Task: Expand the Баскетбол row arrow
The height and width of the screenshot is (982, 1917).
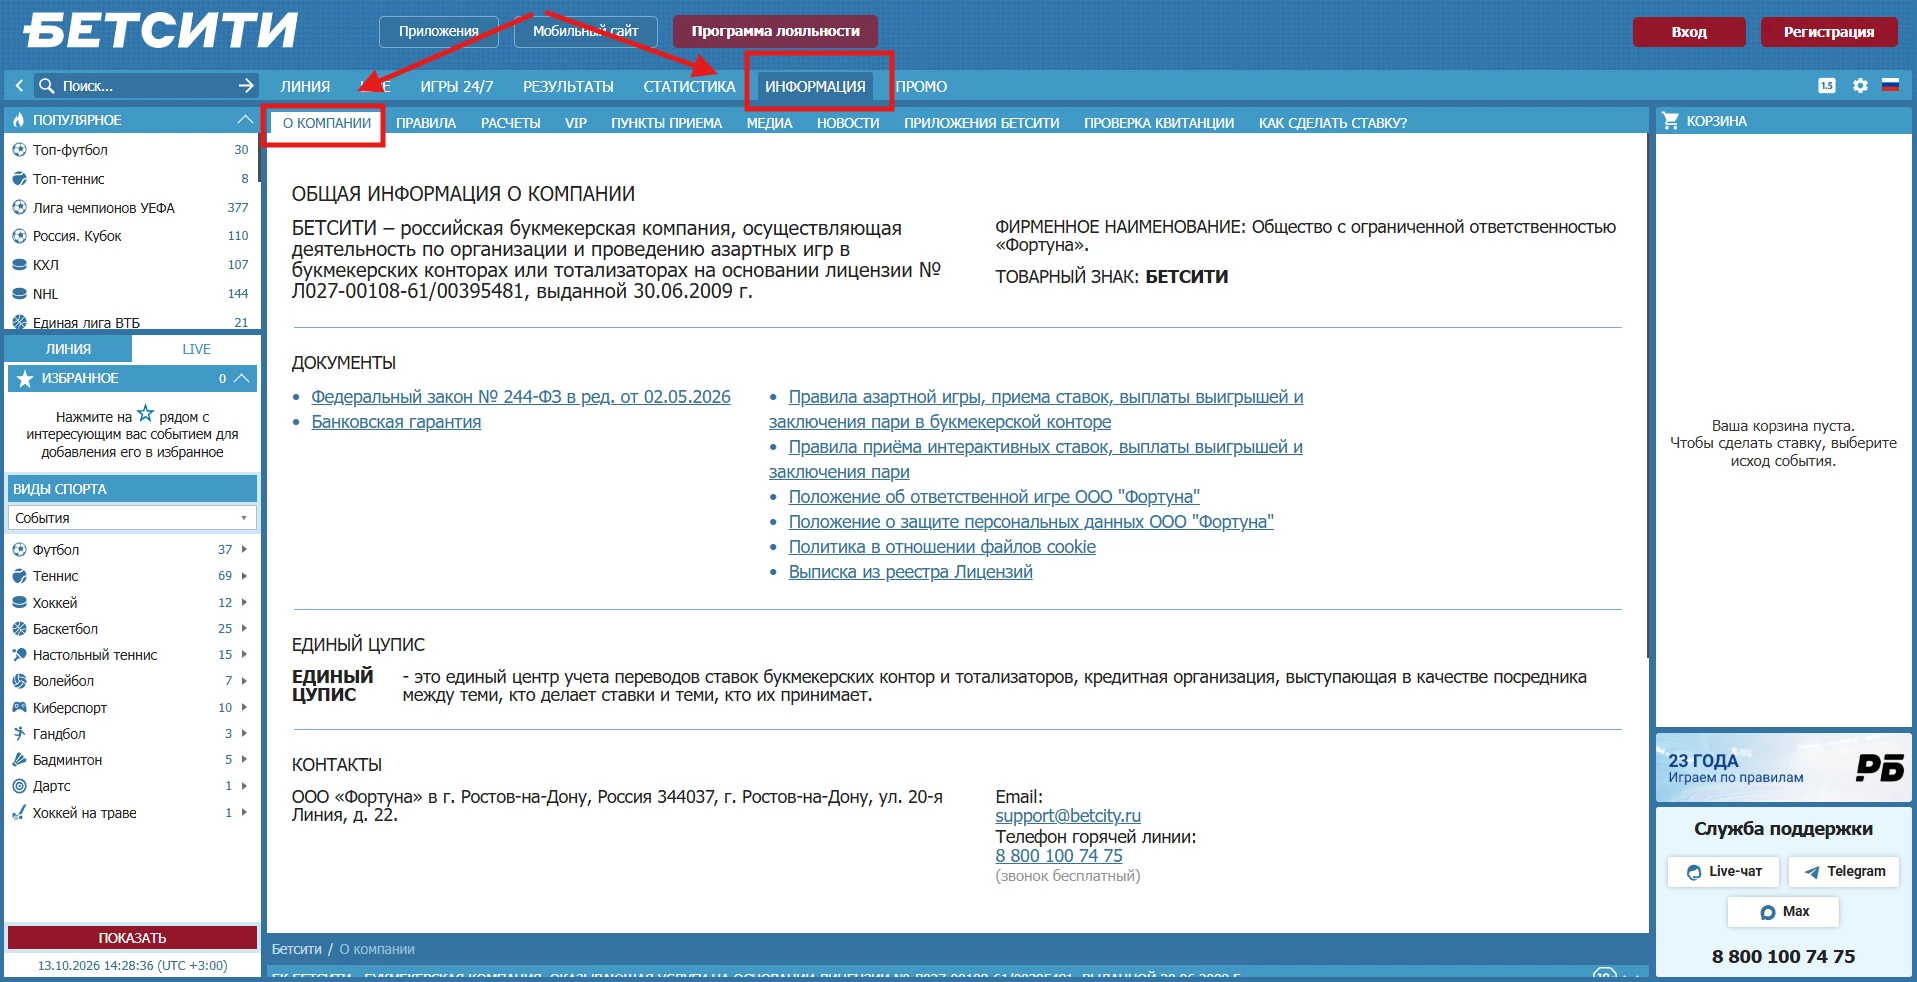Action: pyautogui.click(x=244, y=629)
